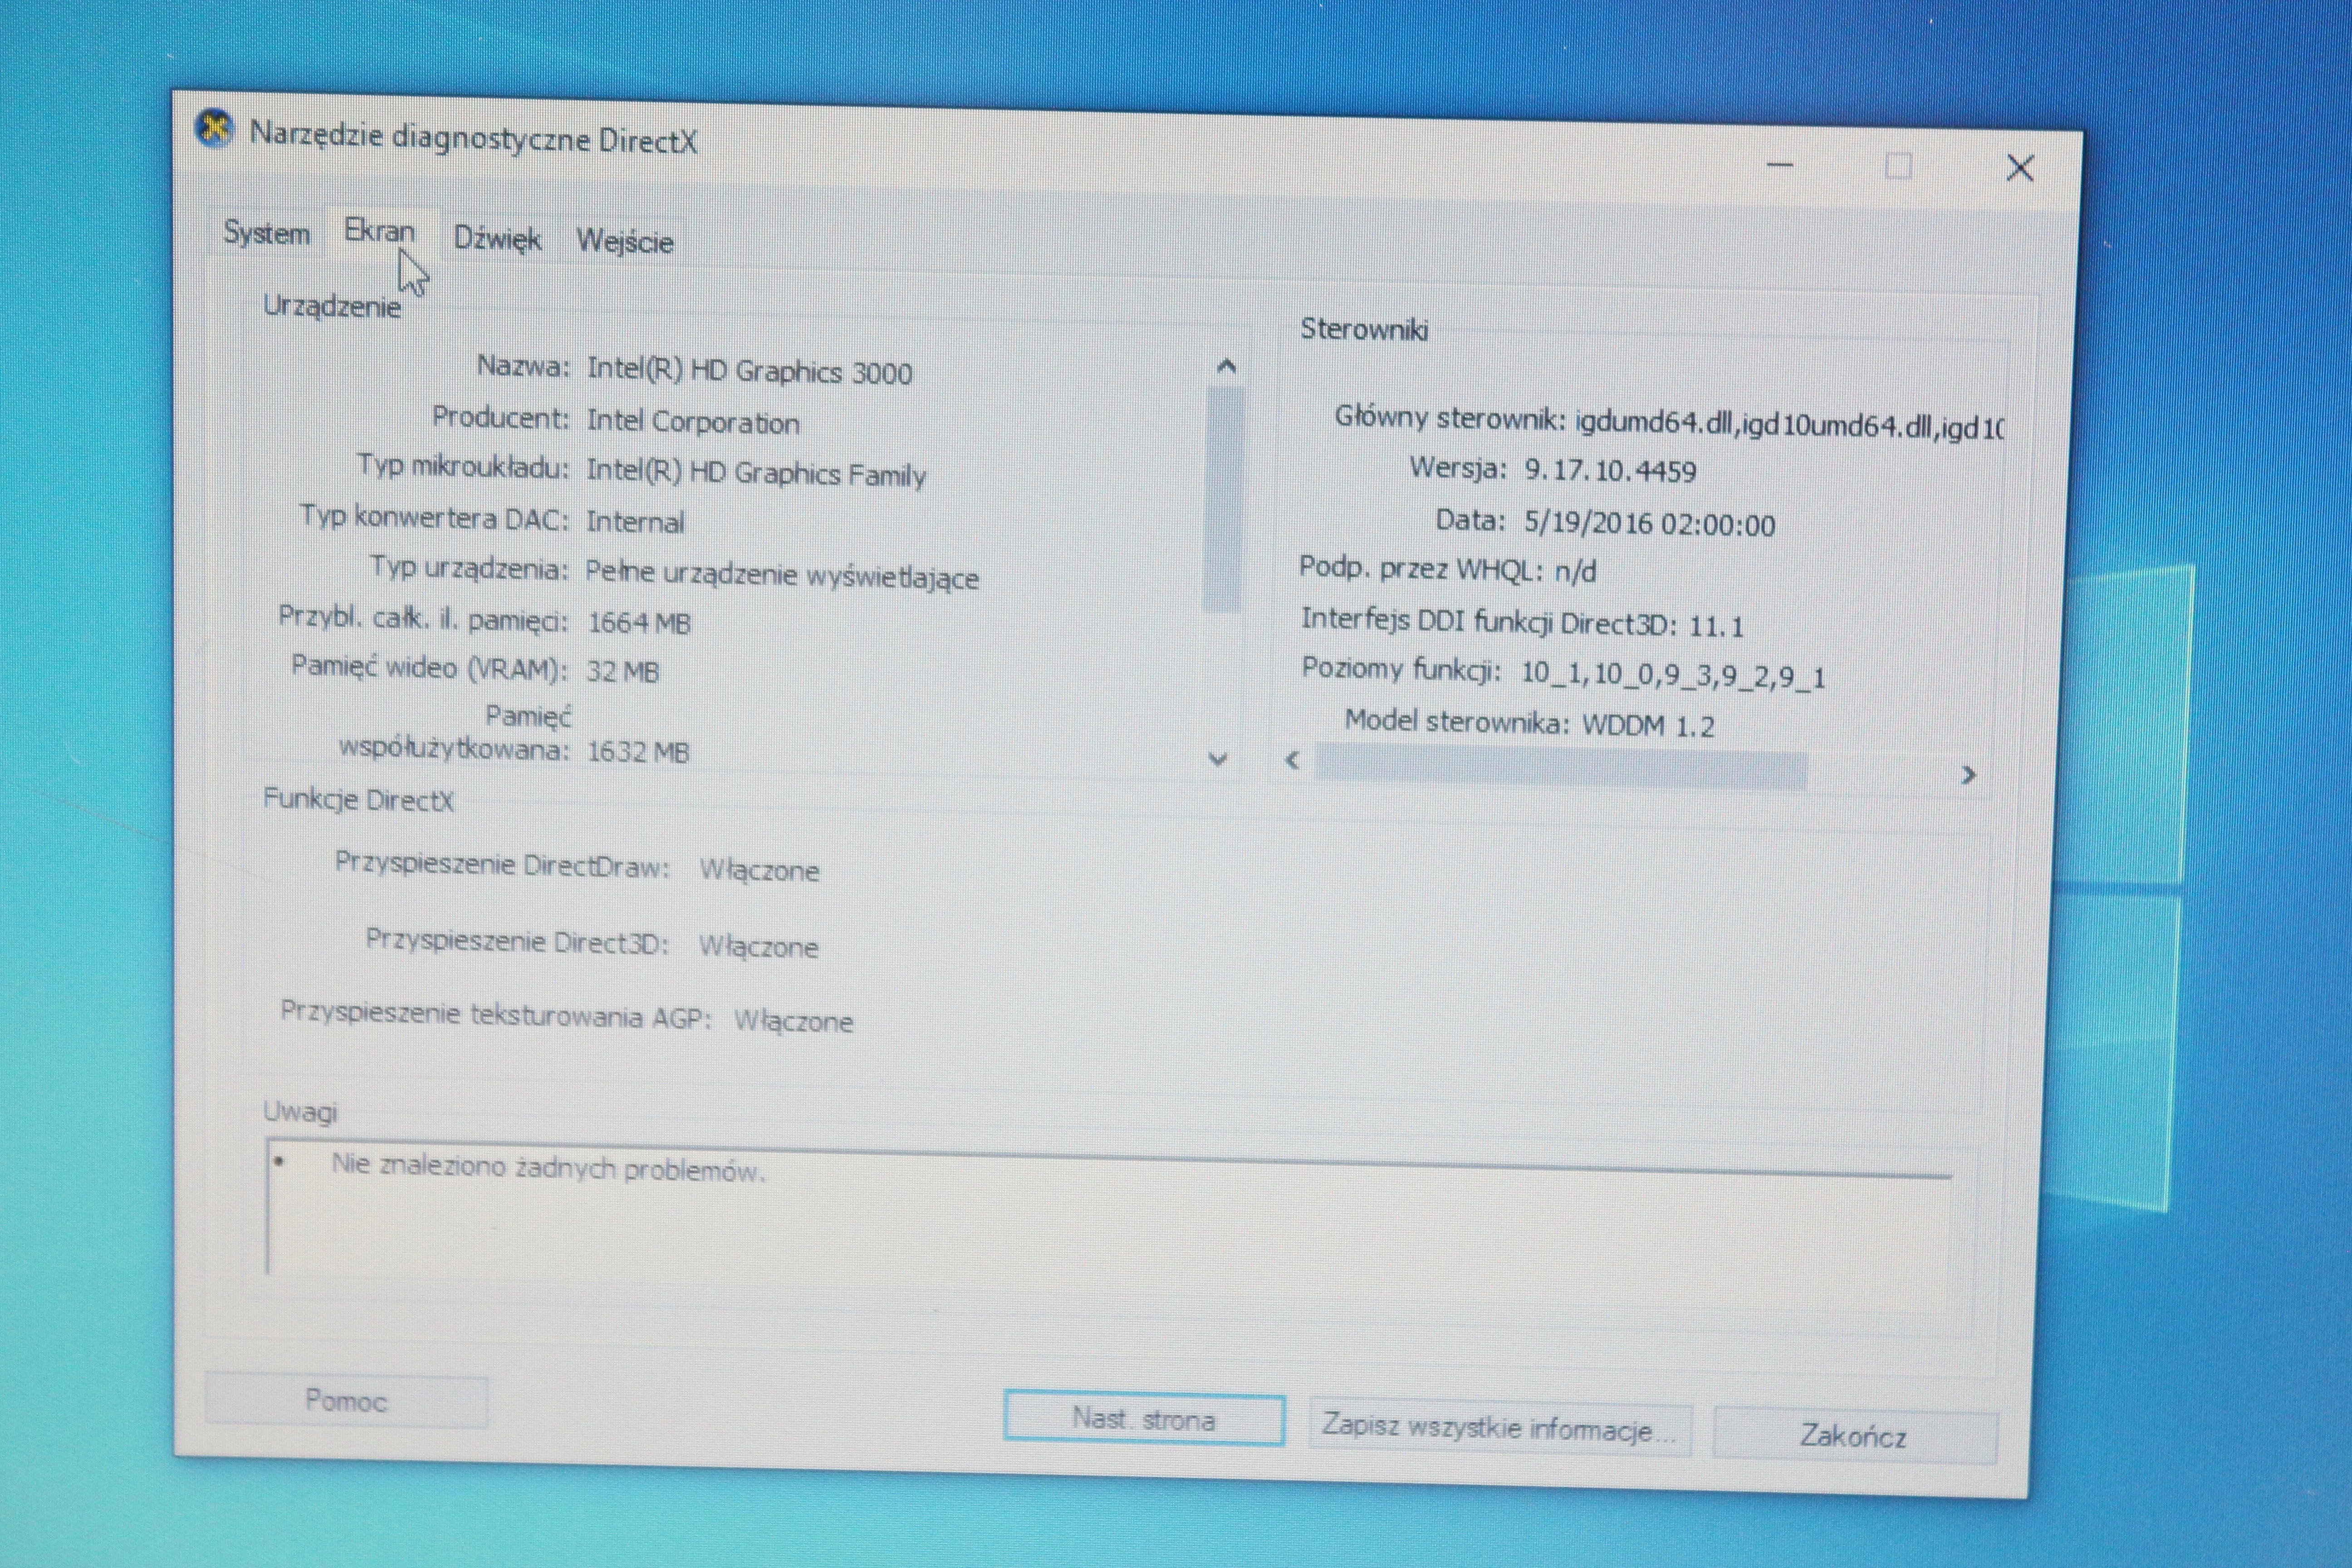Click the text Intel(R) HD Graphics 3000
This screenshot has height=1568, width=2352.
(x=749, y=371)
